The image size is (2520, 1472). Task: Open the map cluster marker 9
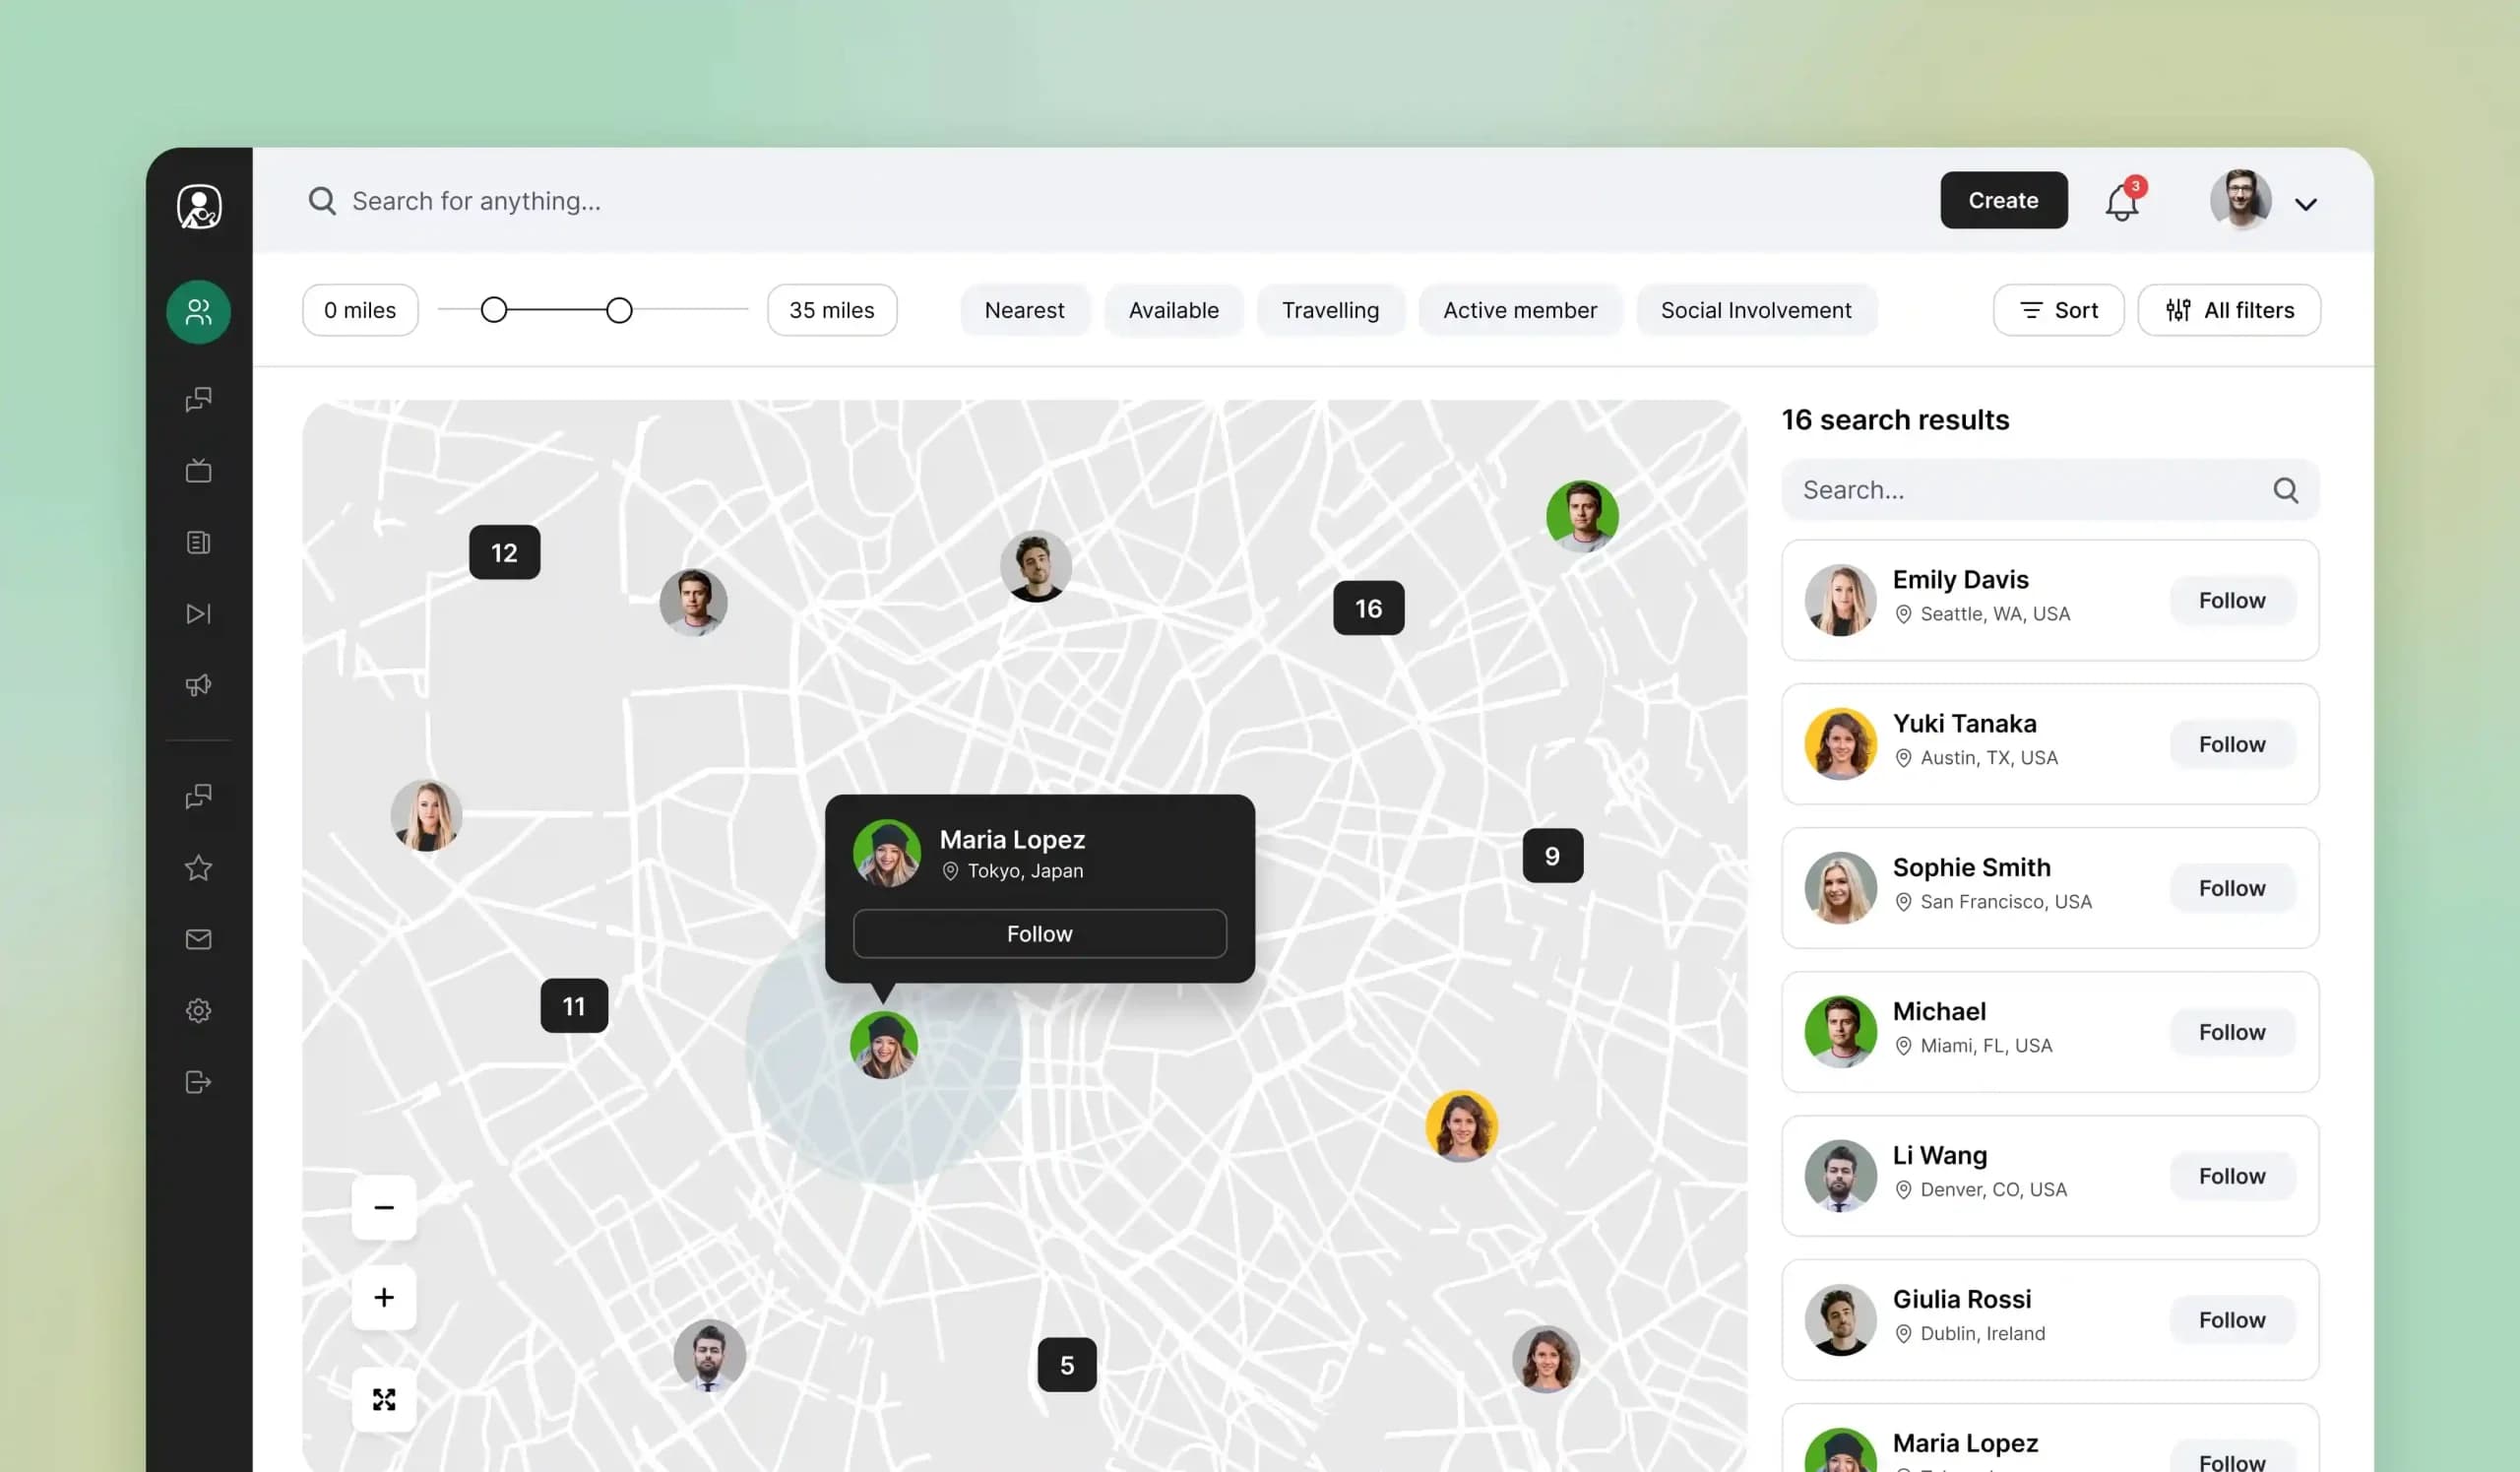(1553, 856)
